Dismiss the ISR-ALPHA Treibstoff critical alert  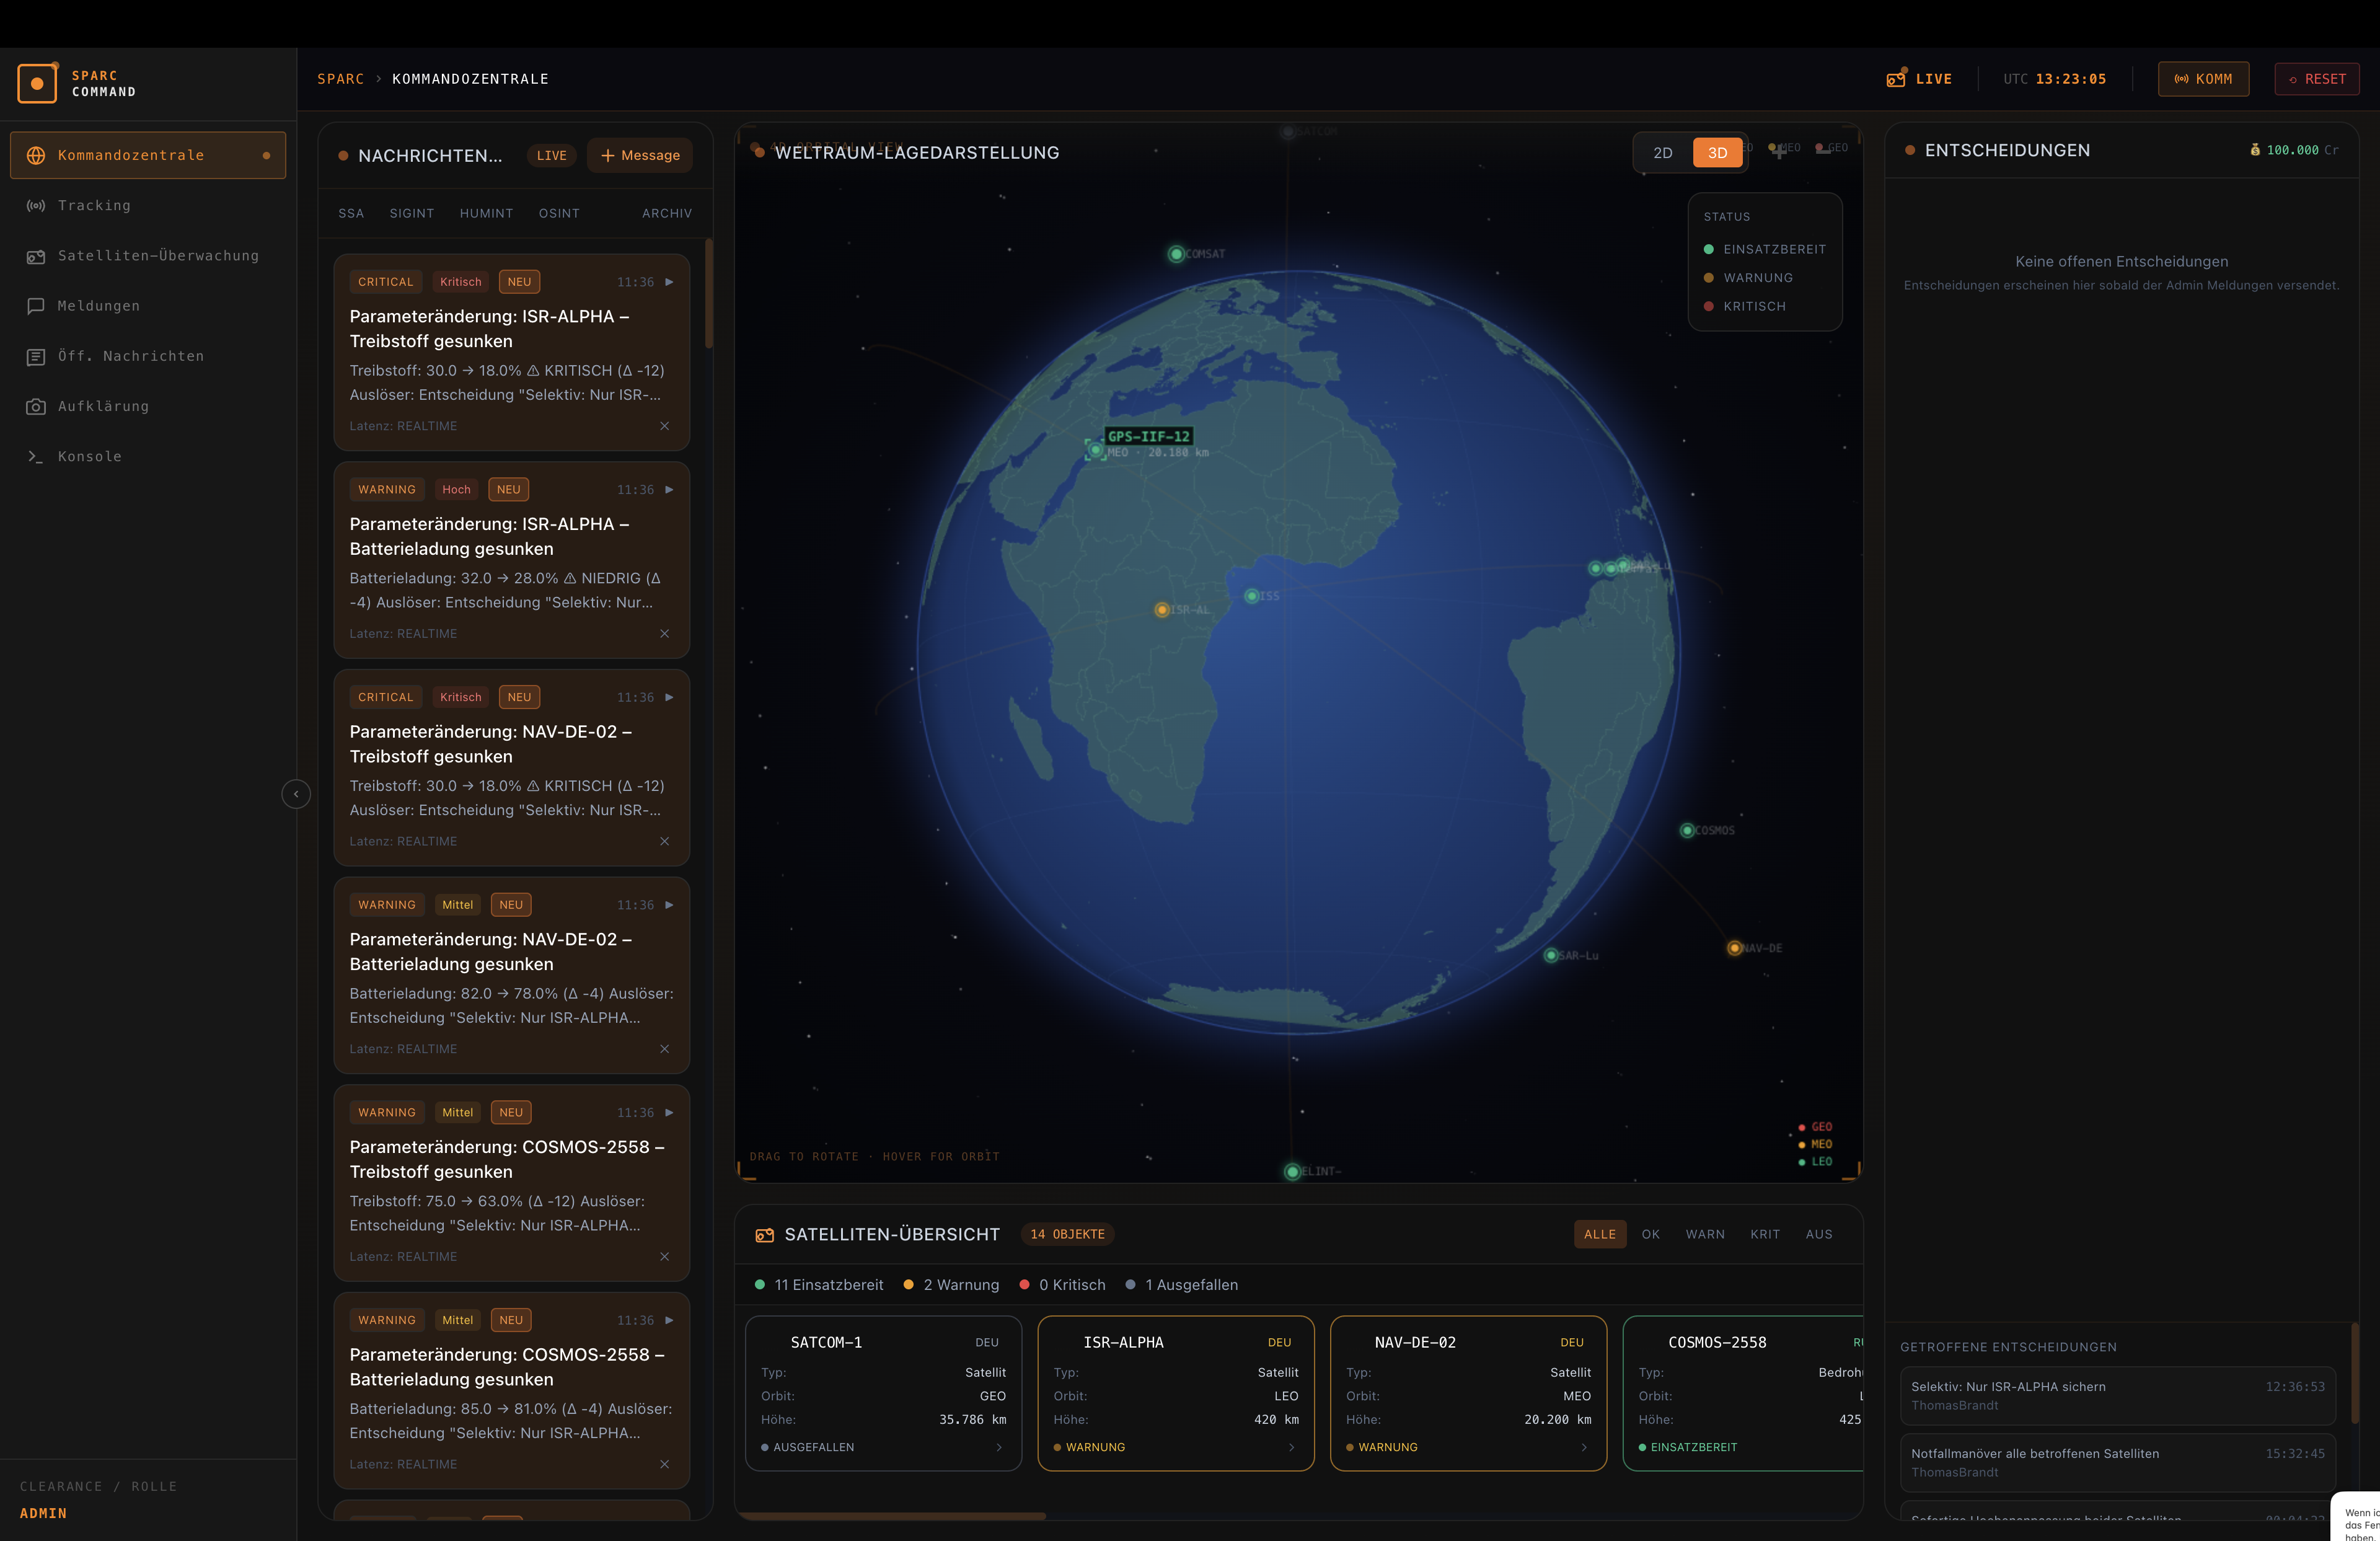[x=664, y=426]
